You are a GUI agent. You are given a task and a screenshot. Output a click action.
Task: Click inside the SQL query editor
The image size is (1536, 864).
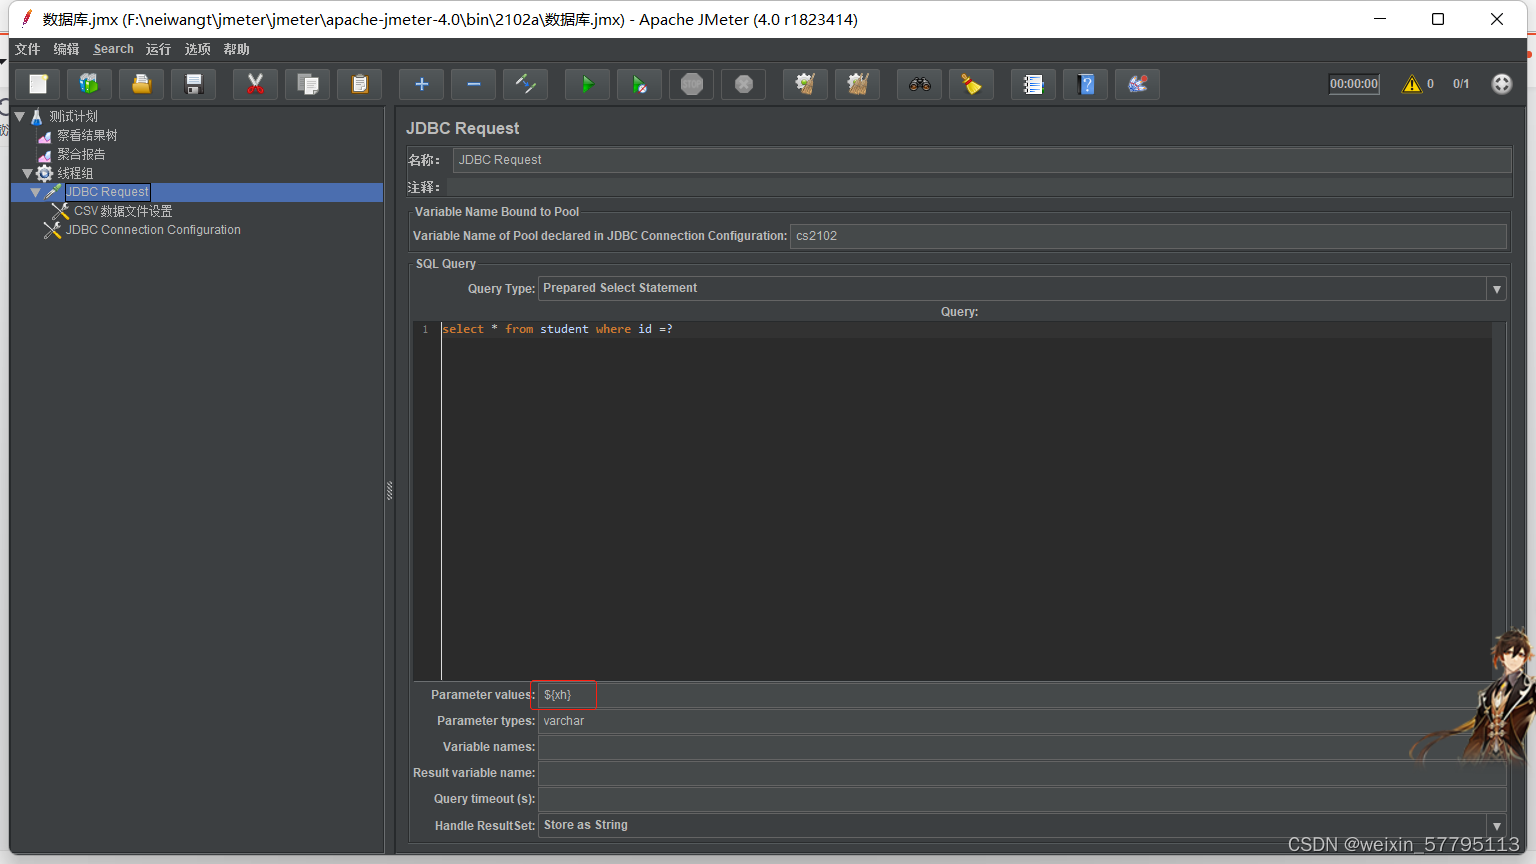point(966,500)
